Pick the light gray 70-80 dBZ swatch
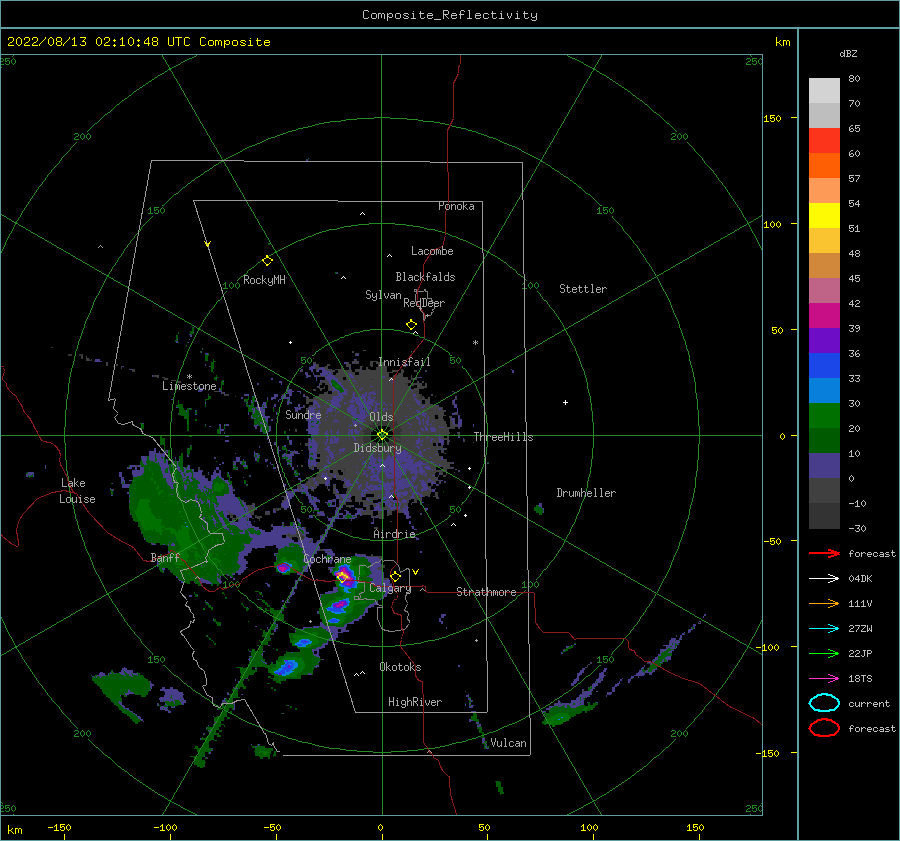 (x=824, y=91)
